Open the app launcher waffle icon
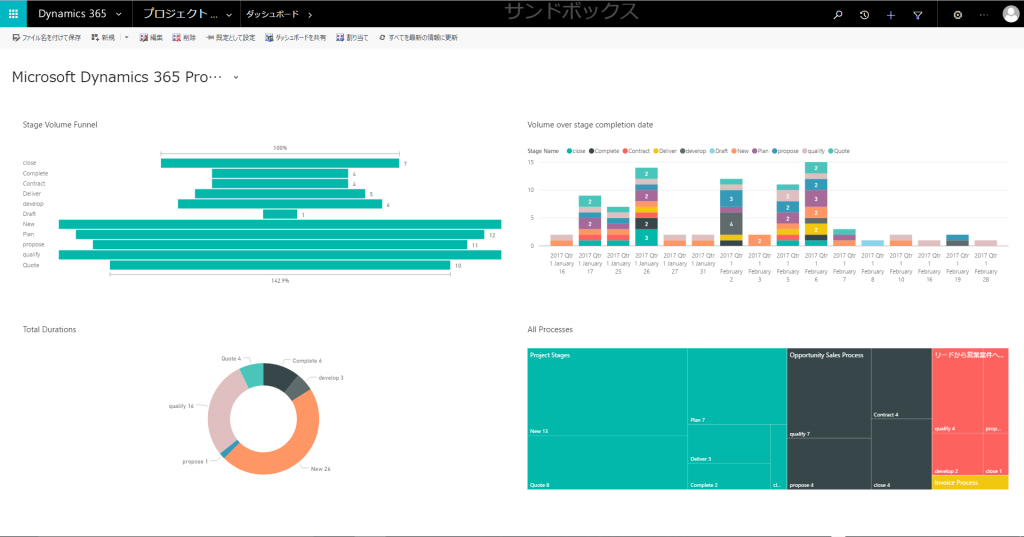The image size is (1024, 537). tap(13, 14)
